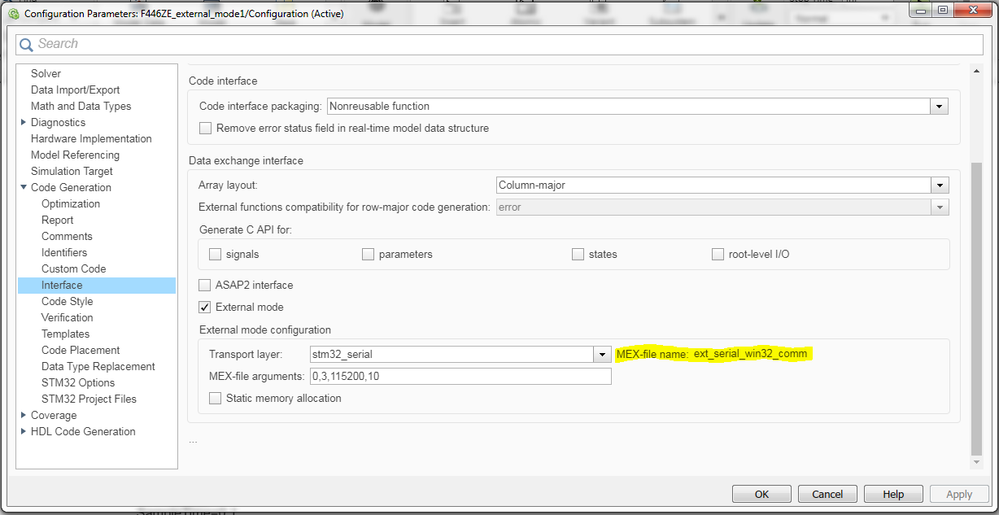Image resolution: width=999 pixels, height=515 pixels.
Task: Click the ellipsis below the settings
Action: point(193,440)
